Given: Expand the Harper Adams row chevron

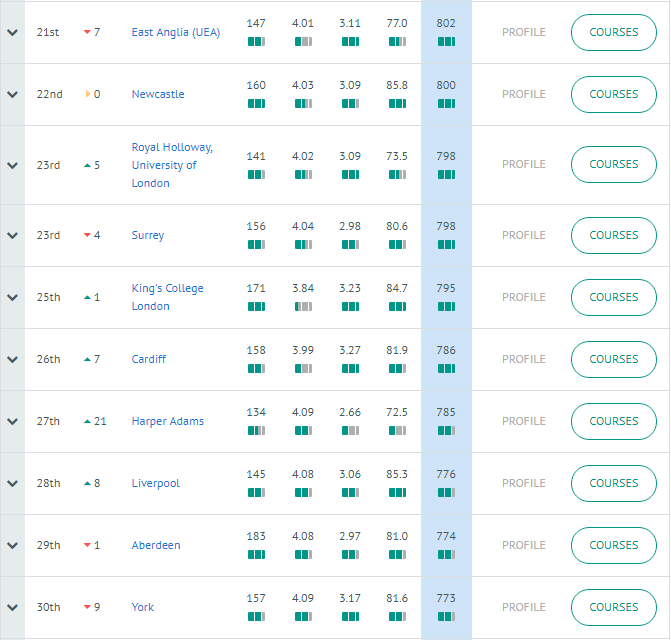Looking at the screenshot, I should [x=12, y=421].
